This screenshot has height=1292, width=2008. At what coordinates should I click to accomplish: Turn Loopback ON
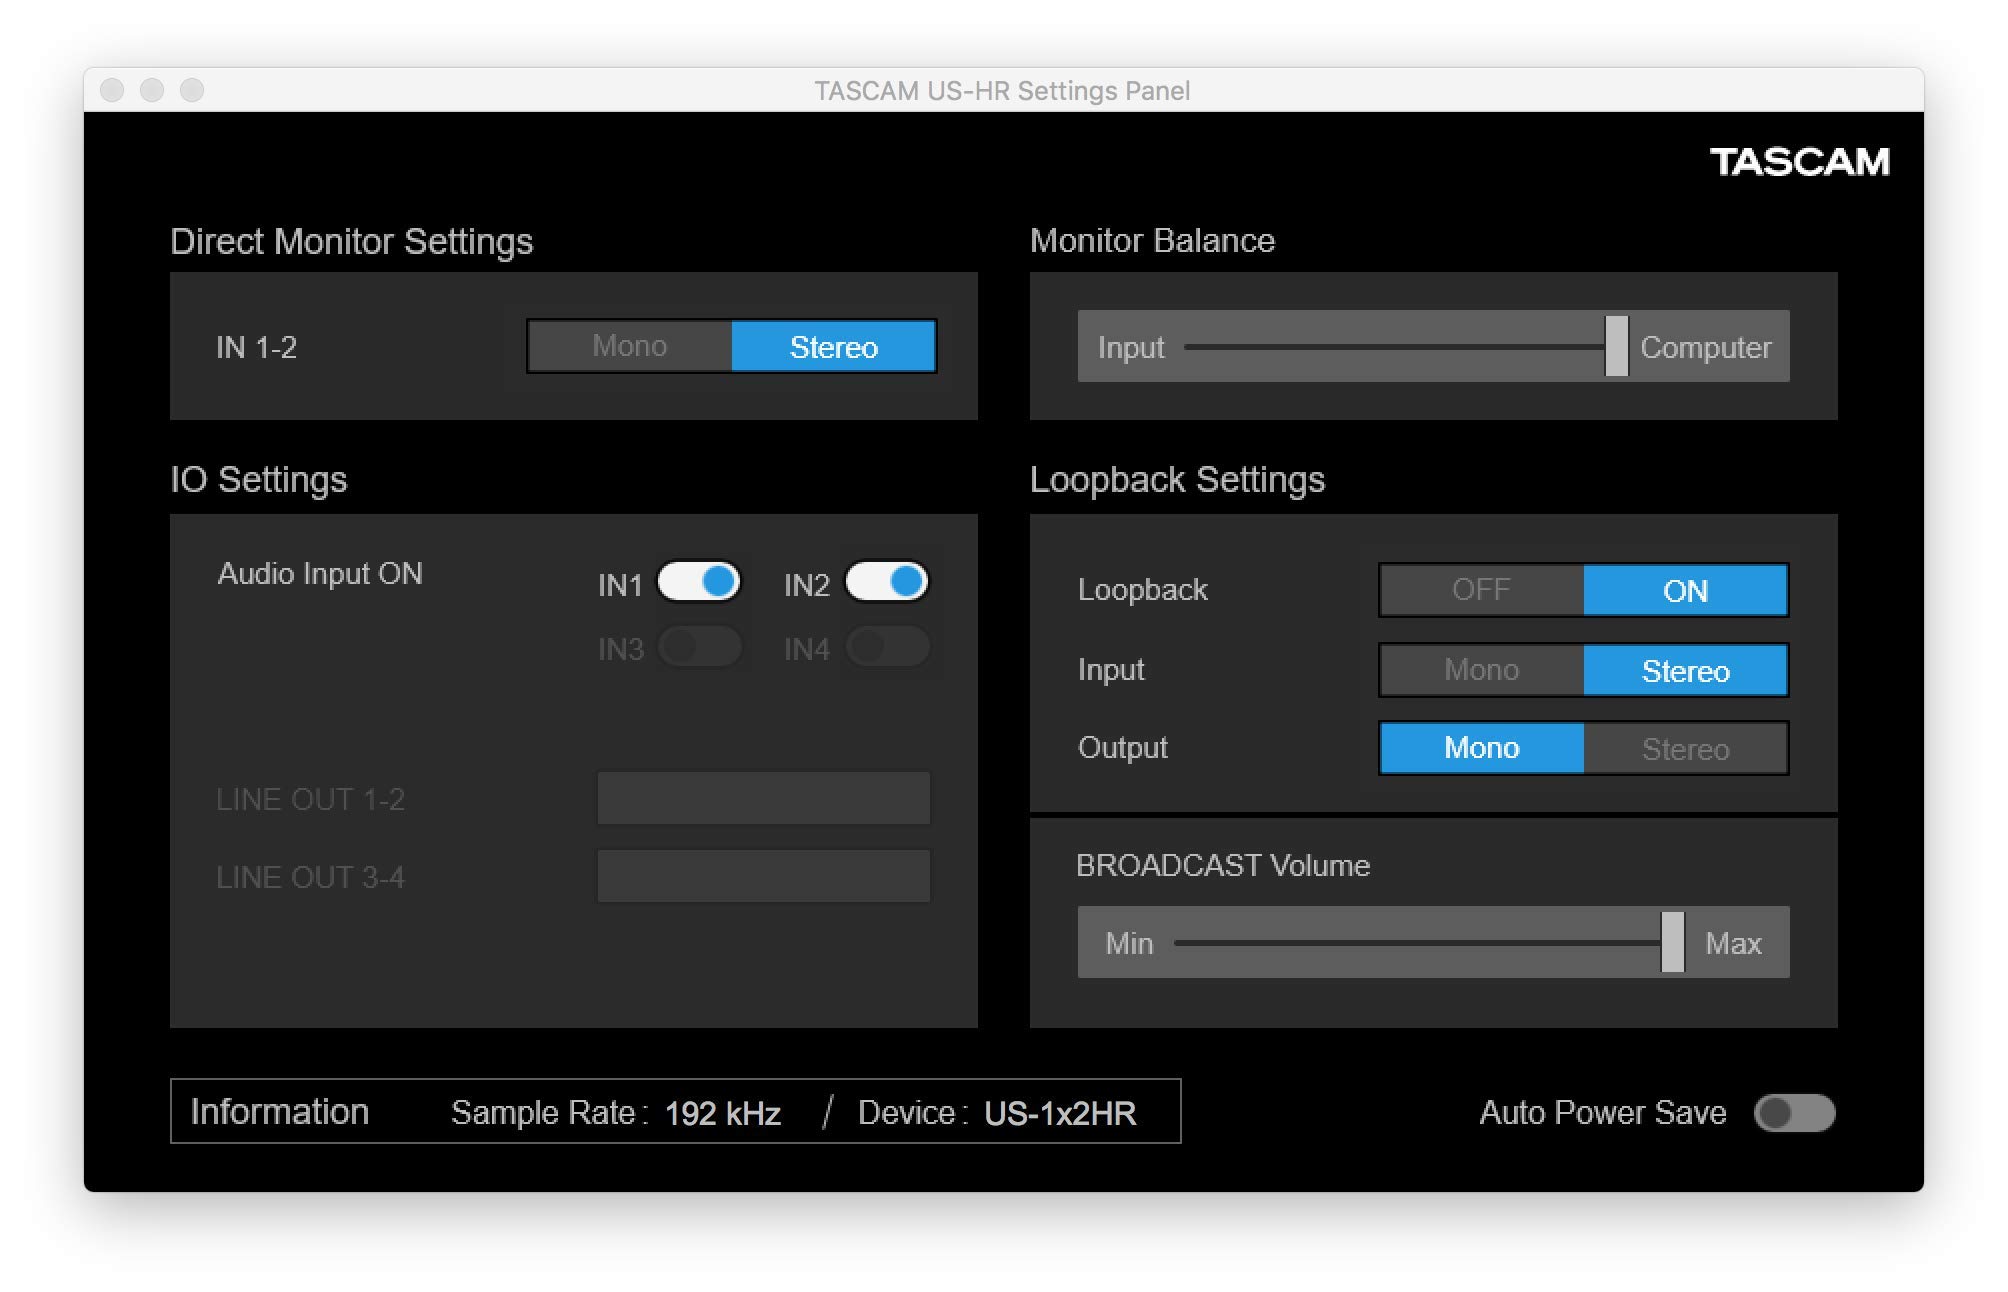[x=1685, y=590]
